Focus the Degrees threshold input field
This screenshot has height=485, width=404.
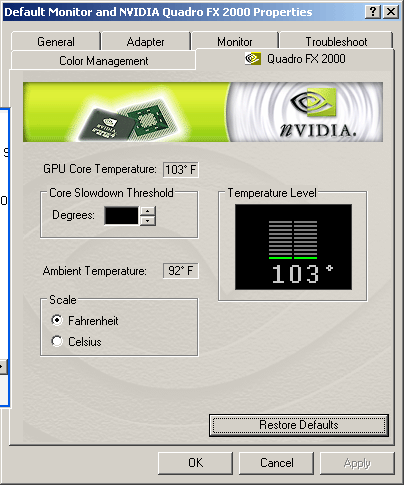tap(121, 216)
